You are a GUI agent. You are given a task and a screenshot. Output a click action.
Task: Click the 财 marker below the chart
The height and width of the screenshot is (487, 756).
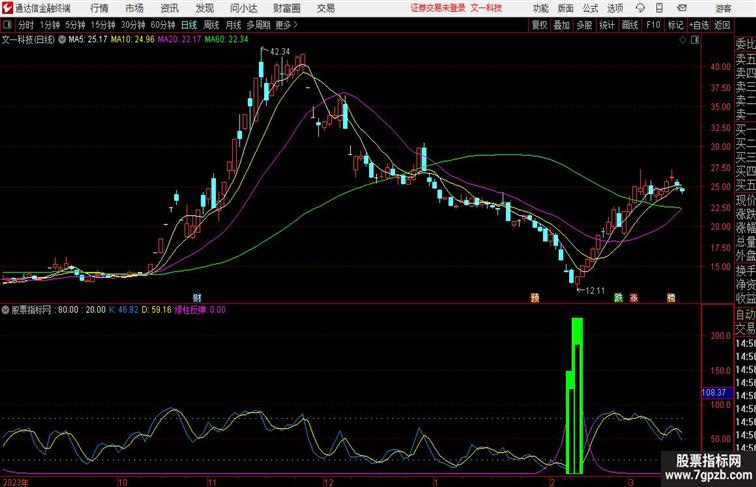[197, 298]
